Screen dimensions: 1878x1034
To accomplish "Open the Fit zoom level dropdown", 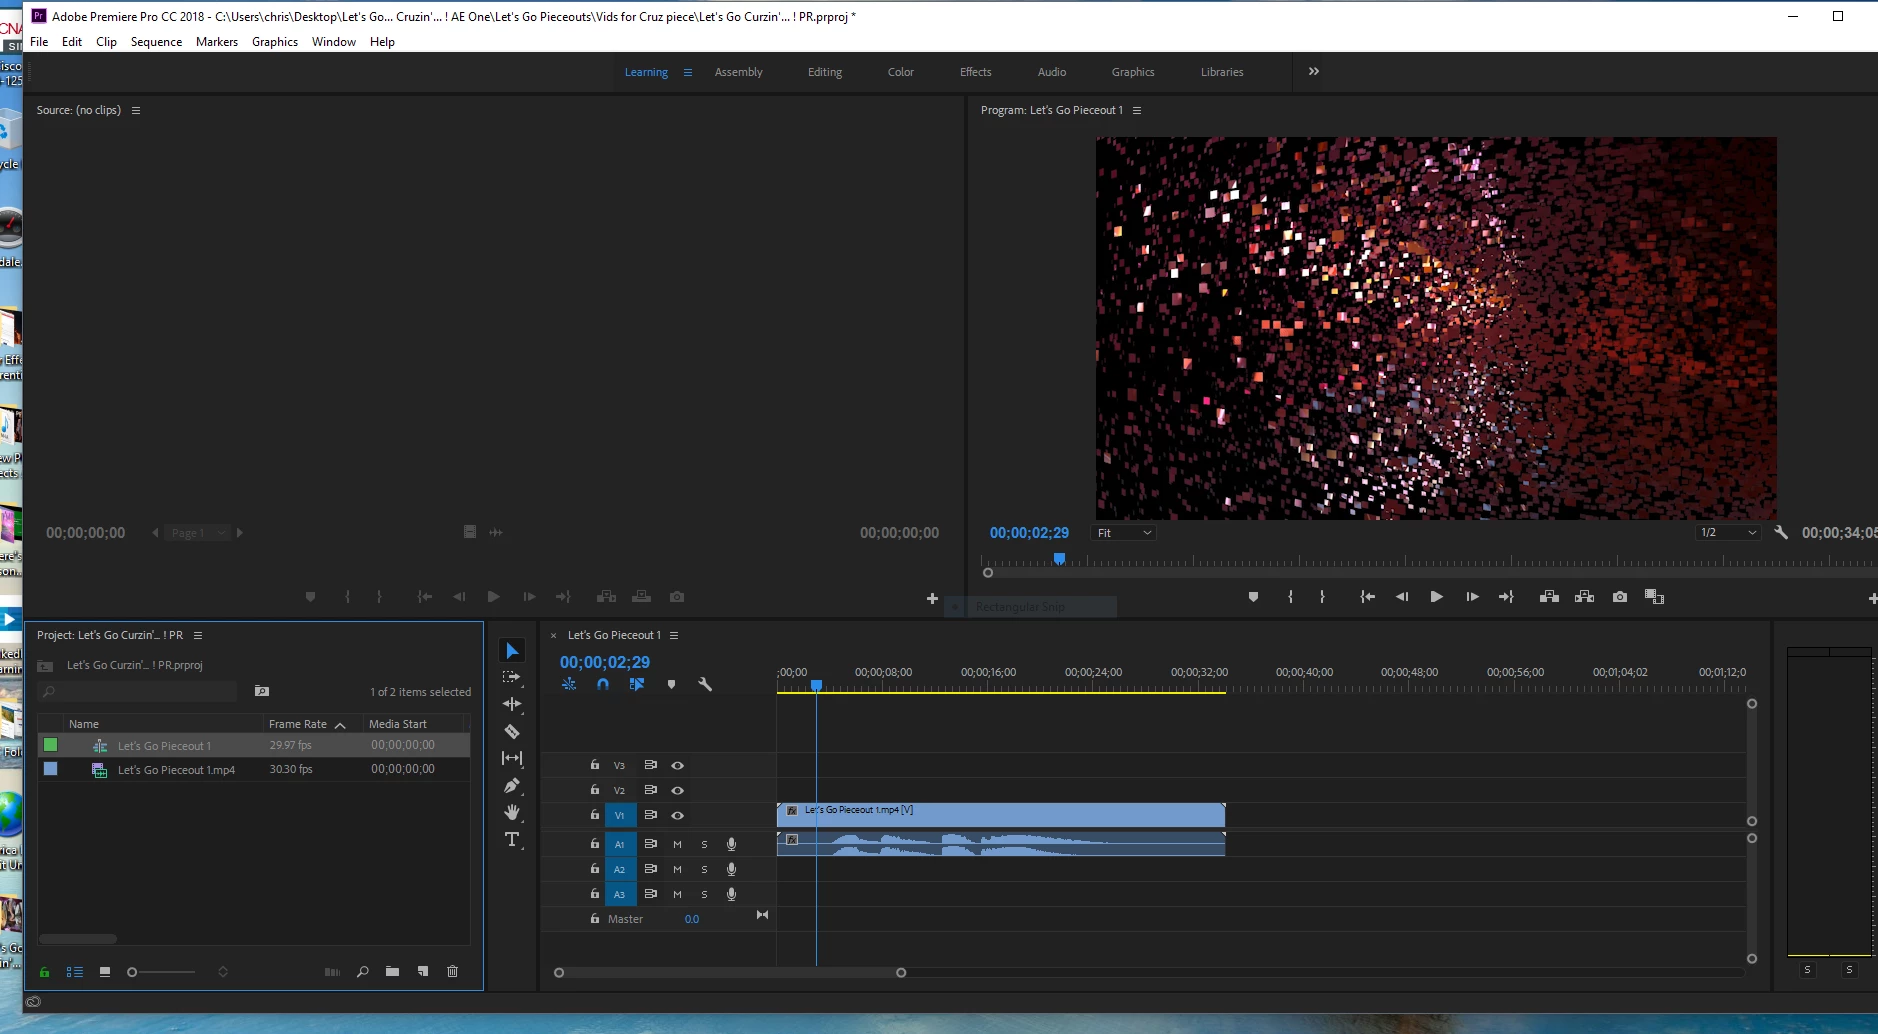I will tap(1124, 533).
